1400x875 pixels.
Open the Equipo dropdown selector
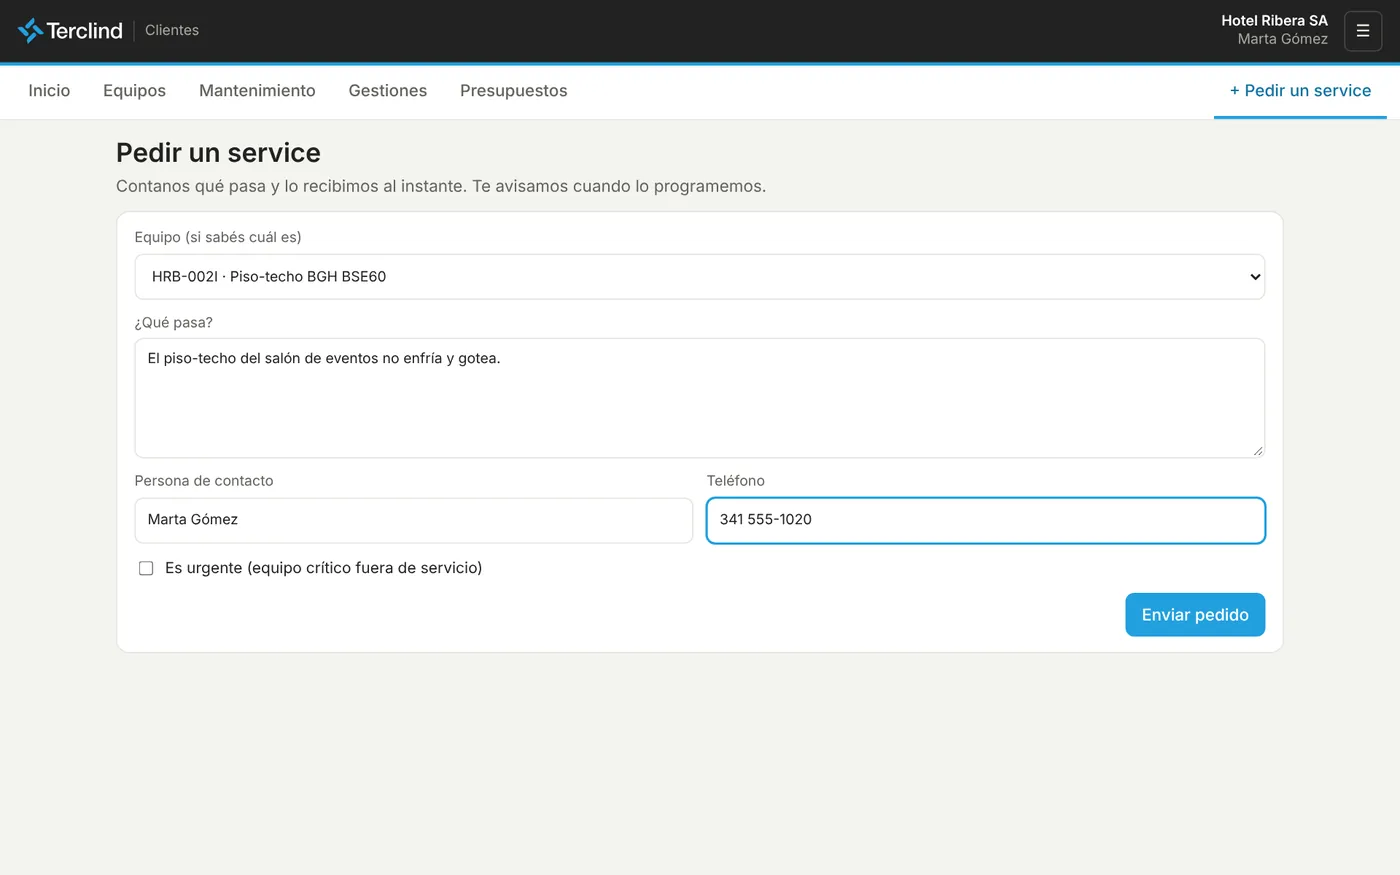tap(700, 277)
